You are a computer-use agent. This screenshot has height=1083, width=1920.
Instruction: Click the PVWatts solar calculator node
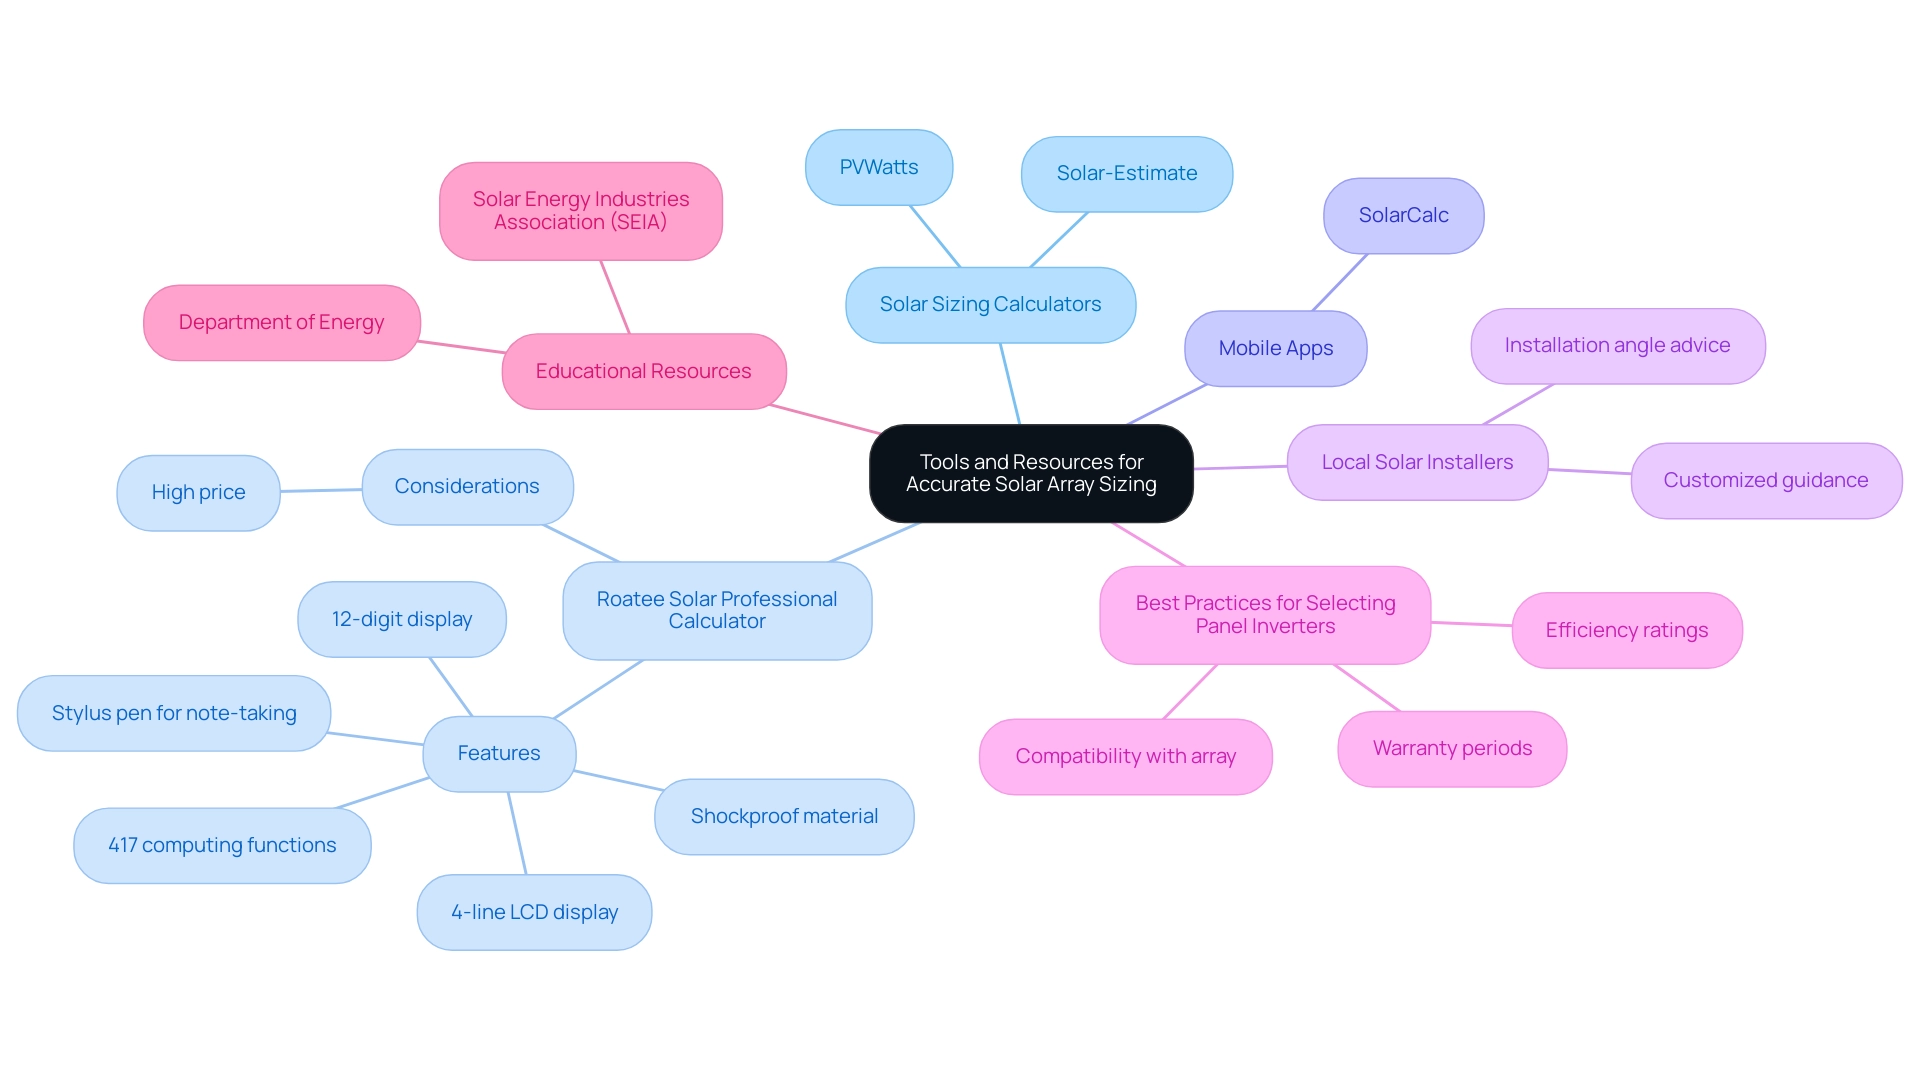881,166
